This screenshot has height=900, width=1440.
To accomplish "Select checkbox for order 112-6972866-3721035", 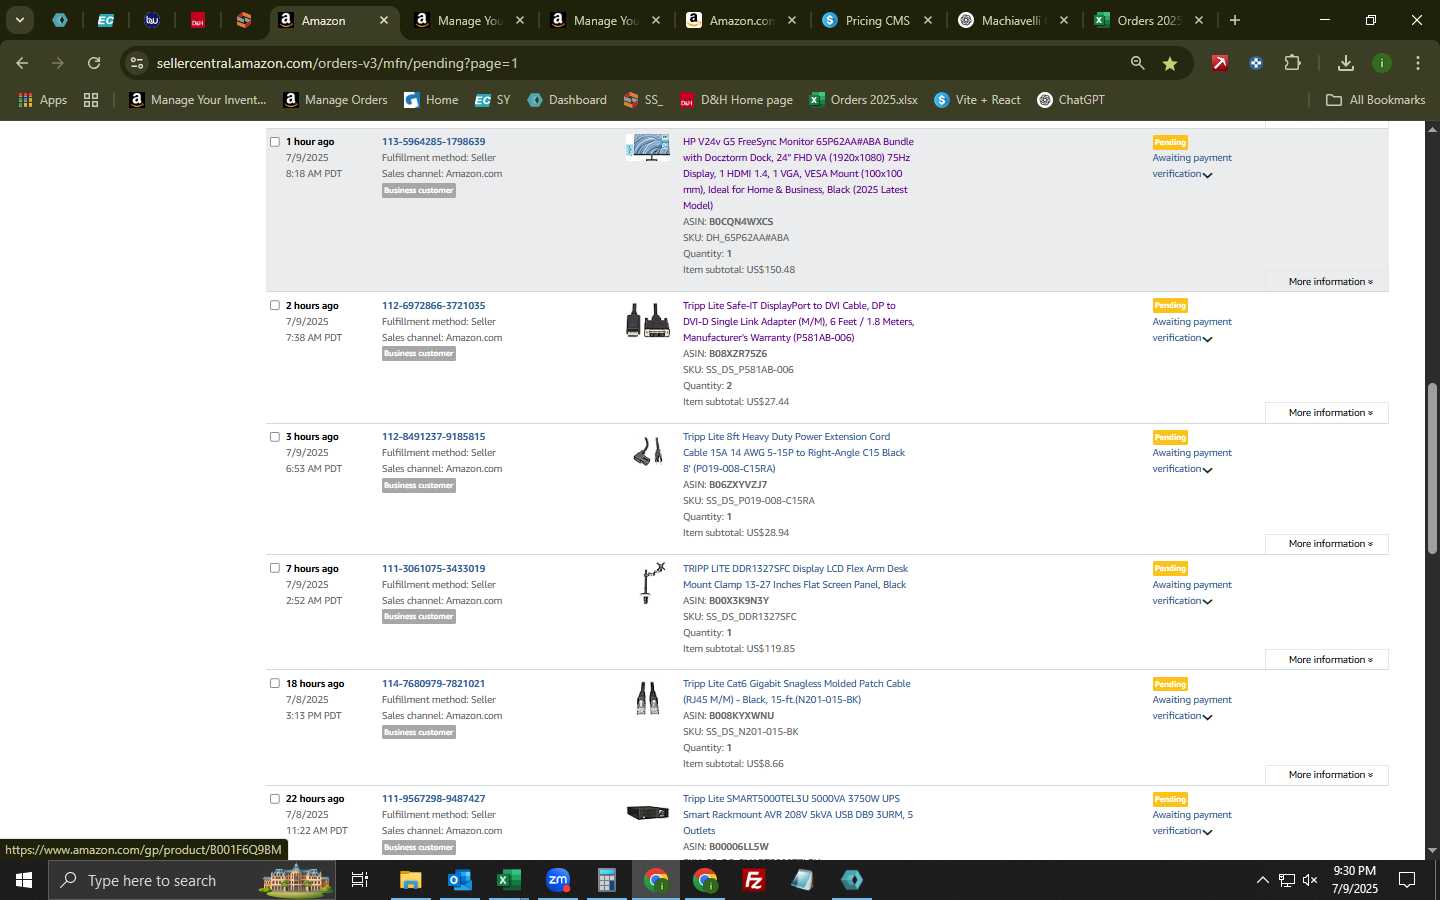I will coord(275,306).
